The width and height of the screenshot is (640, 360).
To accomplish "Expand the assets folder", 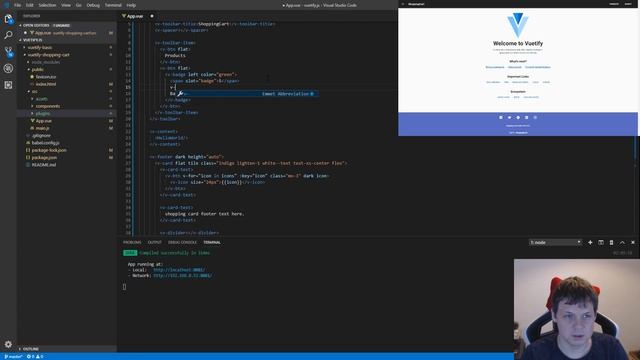I will (x=41, y=99).
